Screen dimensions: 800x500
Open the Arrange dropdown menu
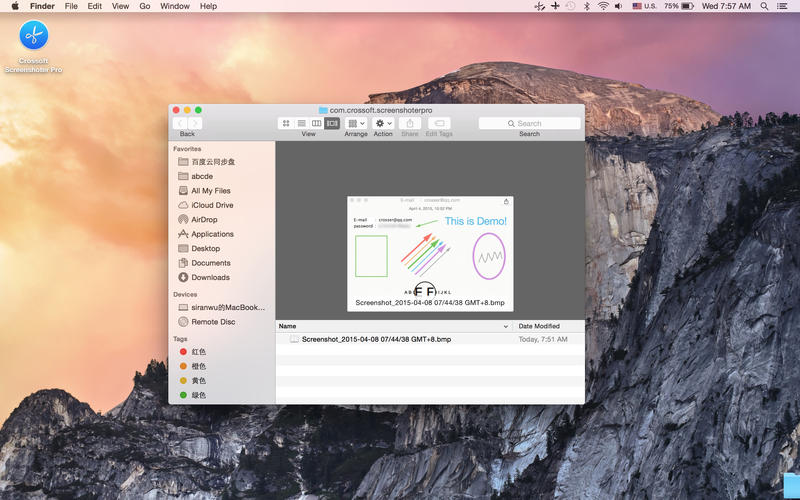click(x=356, y=123)
